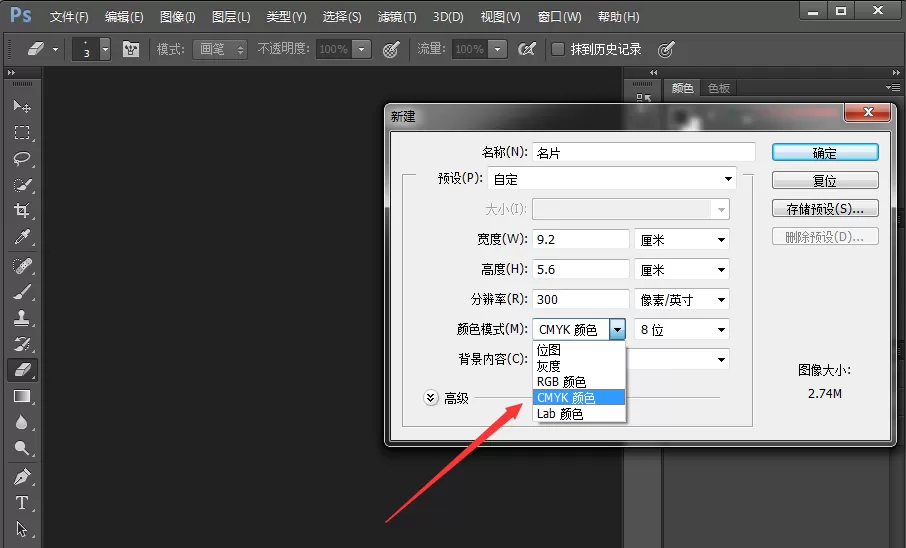Select the Brush tool
Viewport: 906px width, 548px height.
click(x=22, y=292)
